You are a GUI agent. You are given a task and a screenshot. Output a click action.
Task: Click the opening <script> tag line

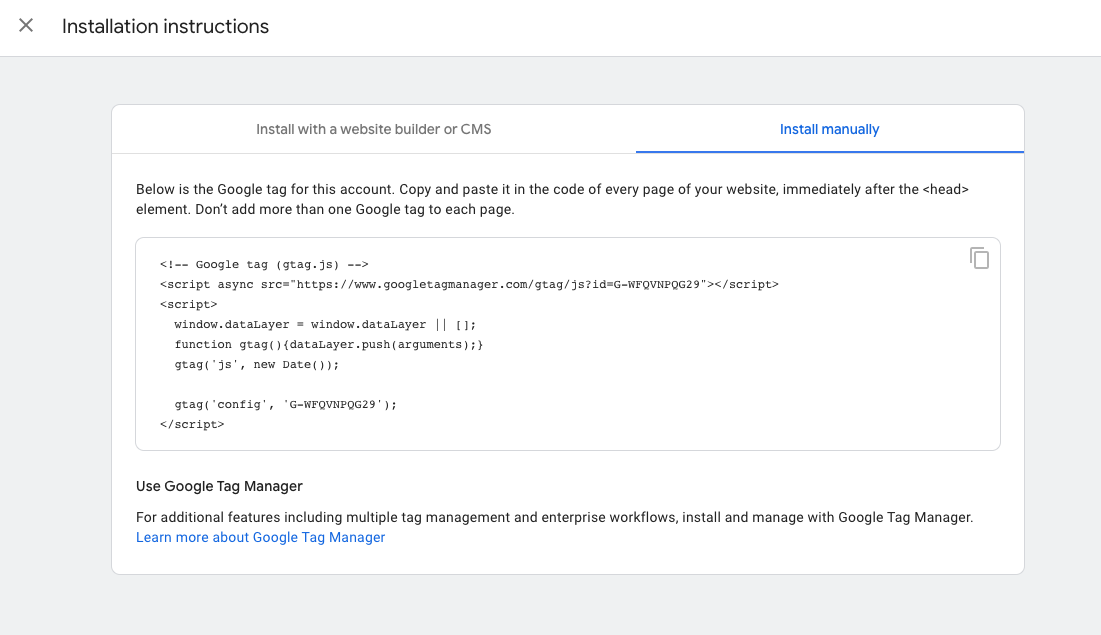(188, 305)
